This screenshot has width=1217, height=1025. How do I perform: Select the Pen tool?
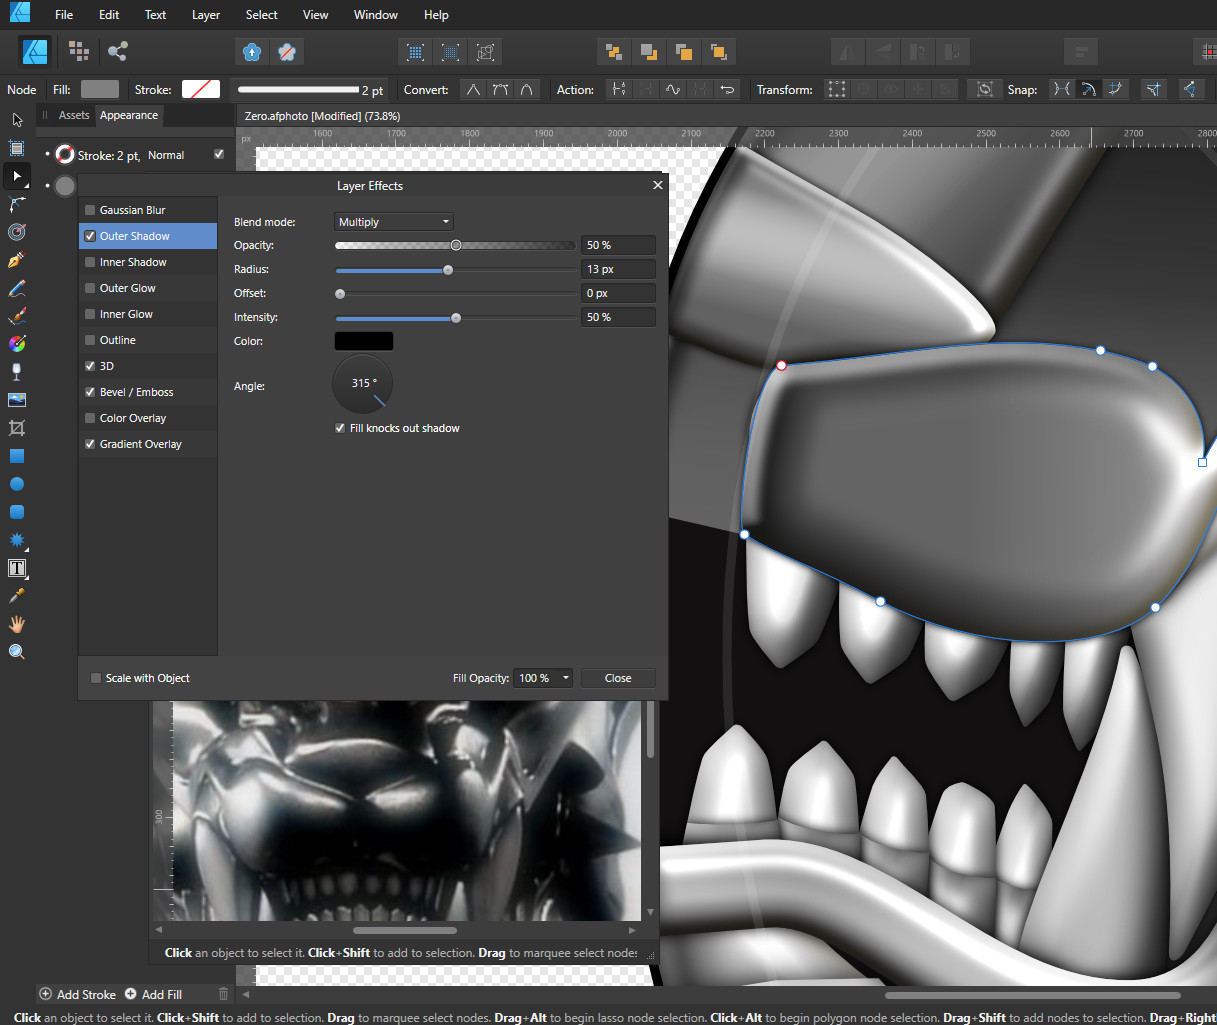16,260
